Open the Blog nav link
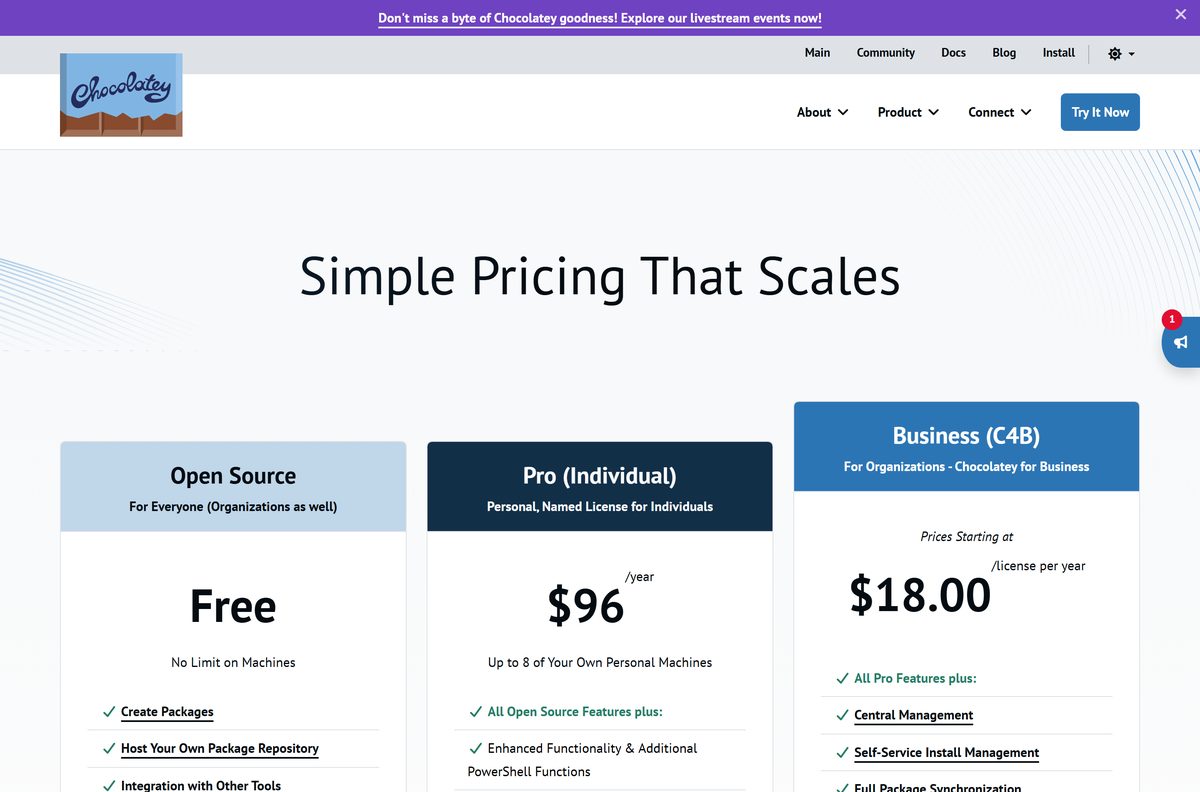The width and height of the screenshot is (1200, 792). pos(1004,53)
